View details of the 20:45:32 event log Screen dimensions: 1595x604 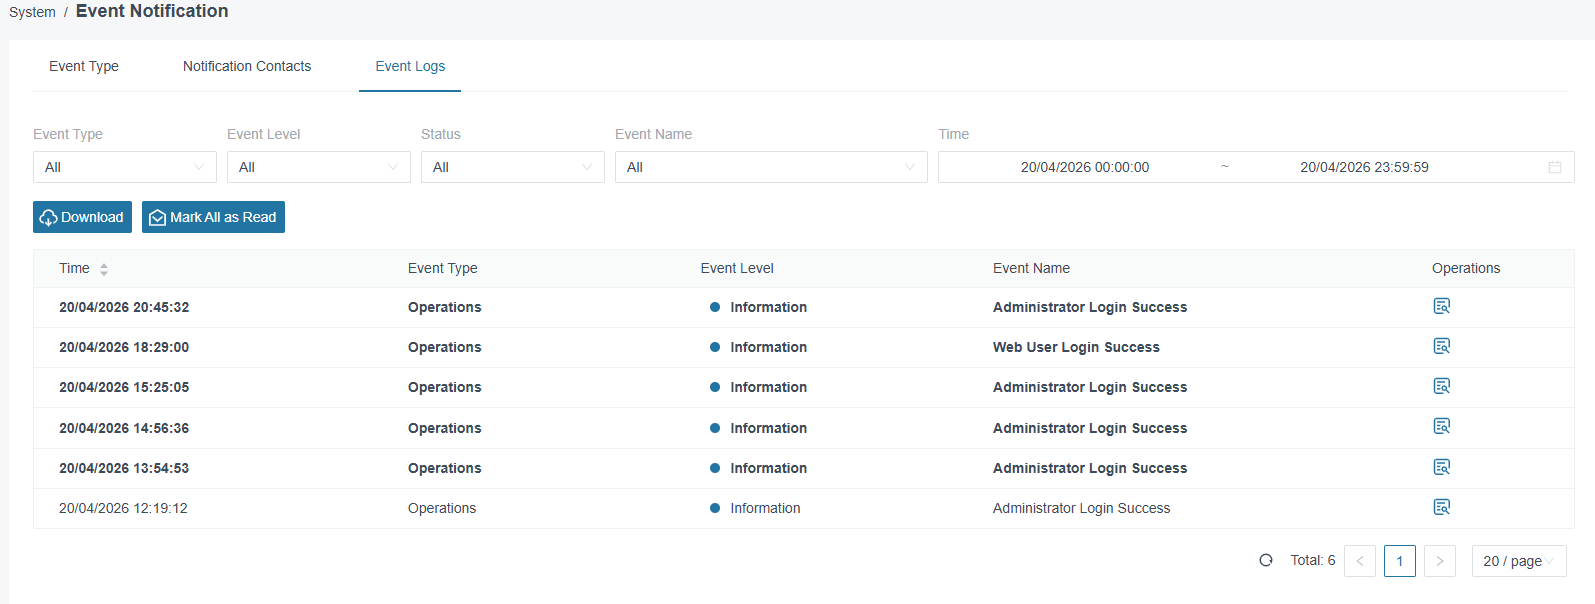(1441, 306)
